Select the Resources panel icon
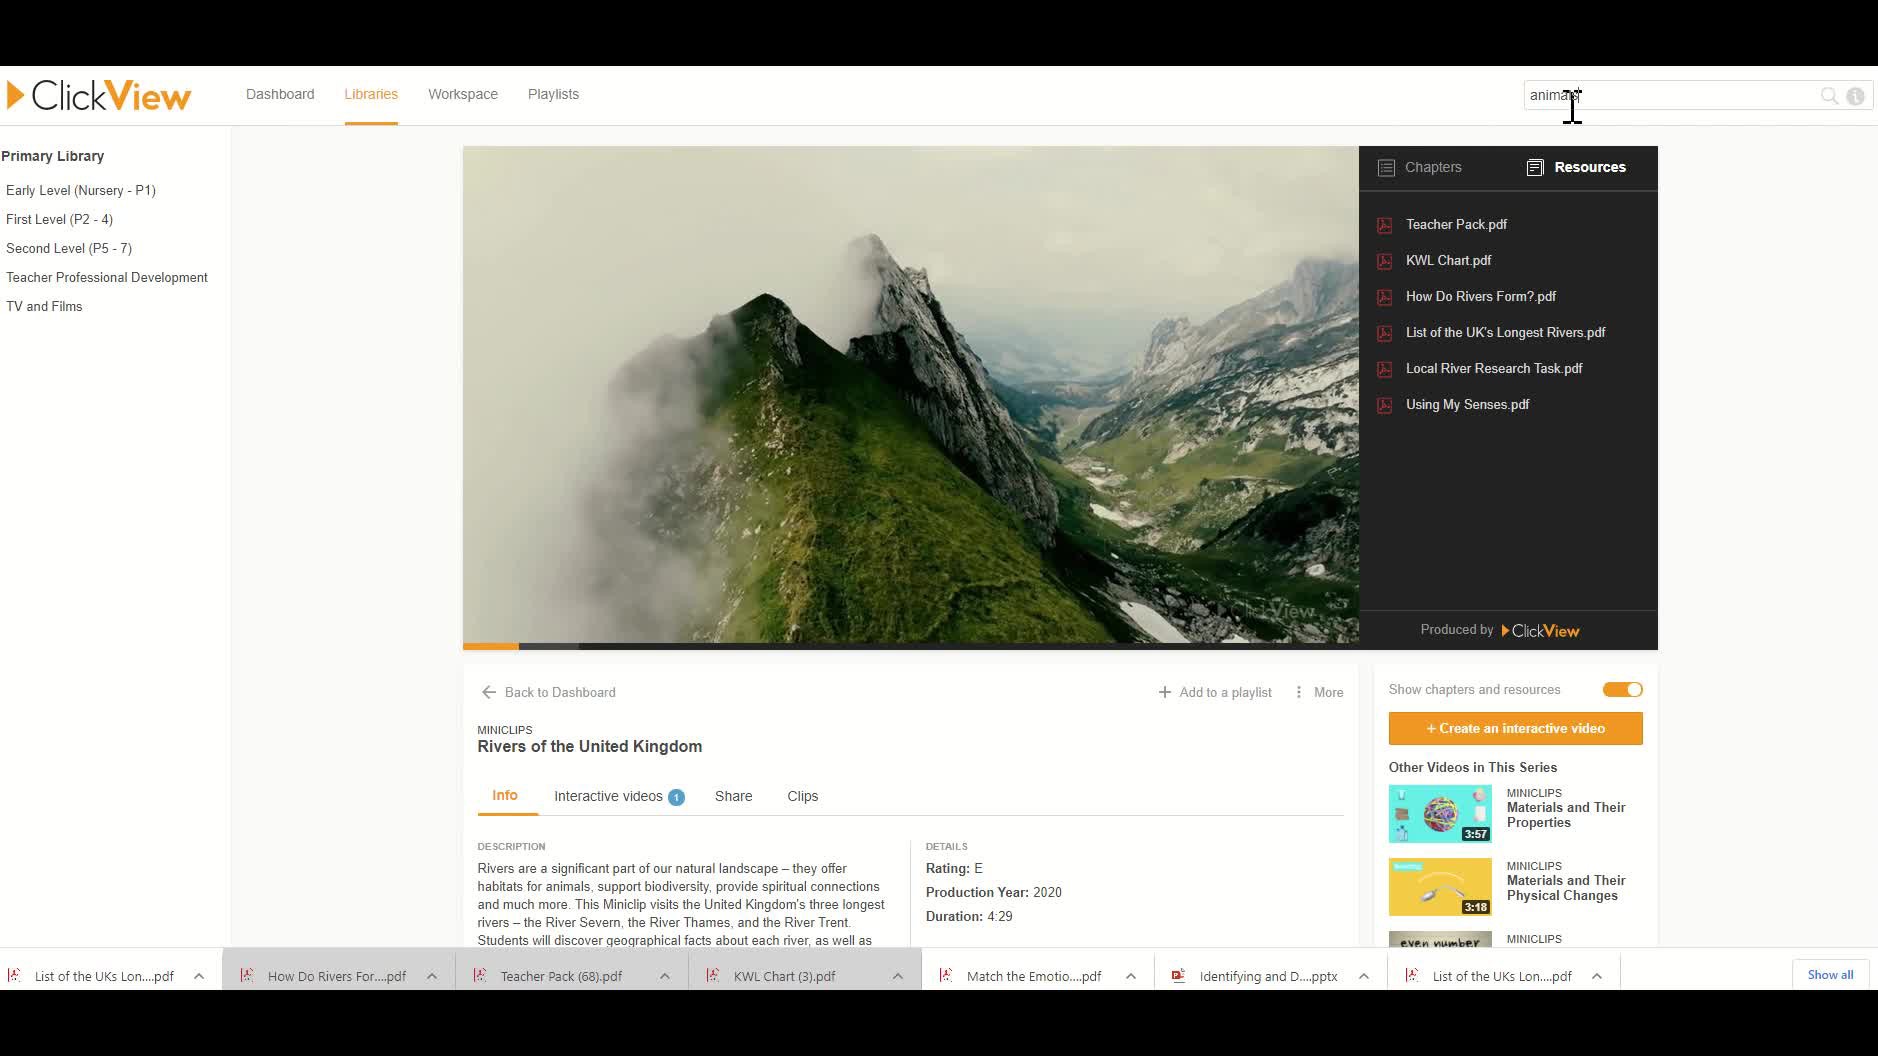The width and height of the screenshot is (1878, 1056). [x=1534, y=167]
